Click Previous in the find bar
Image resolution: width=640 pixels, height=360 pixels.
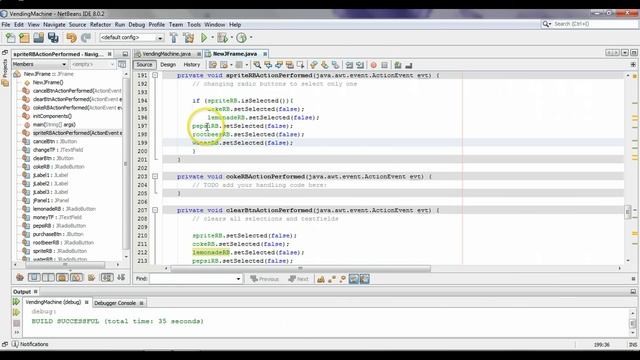pos(264,279)
